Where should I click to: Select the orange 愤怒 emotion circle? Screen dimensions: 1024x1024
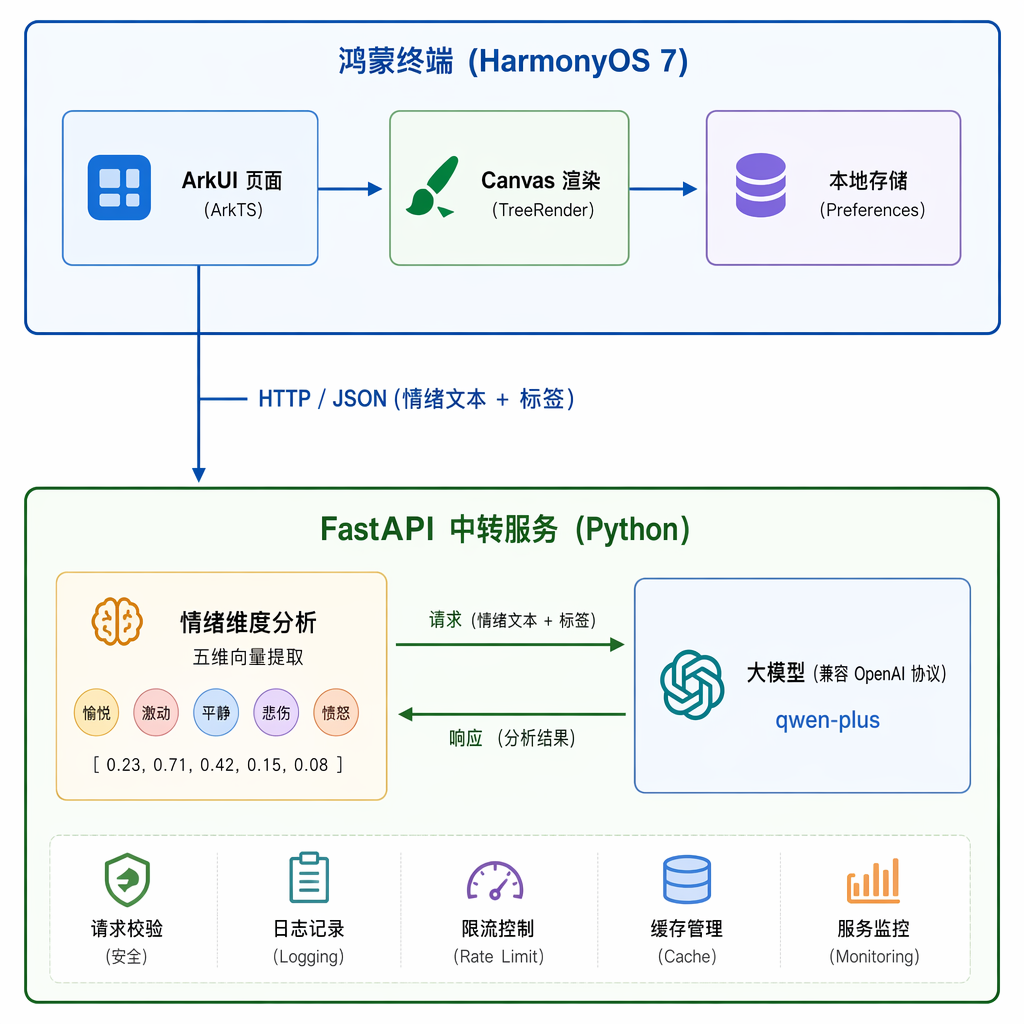(336, 712)
